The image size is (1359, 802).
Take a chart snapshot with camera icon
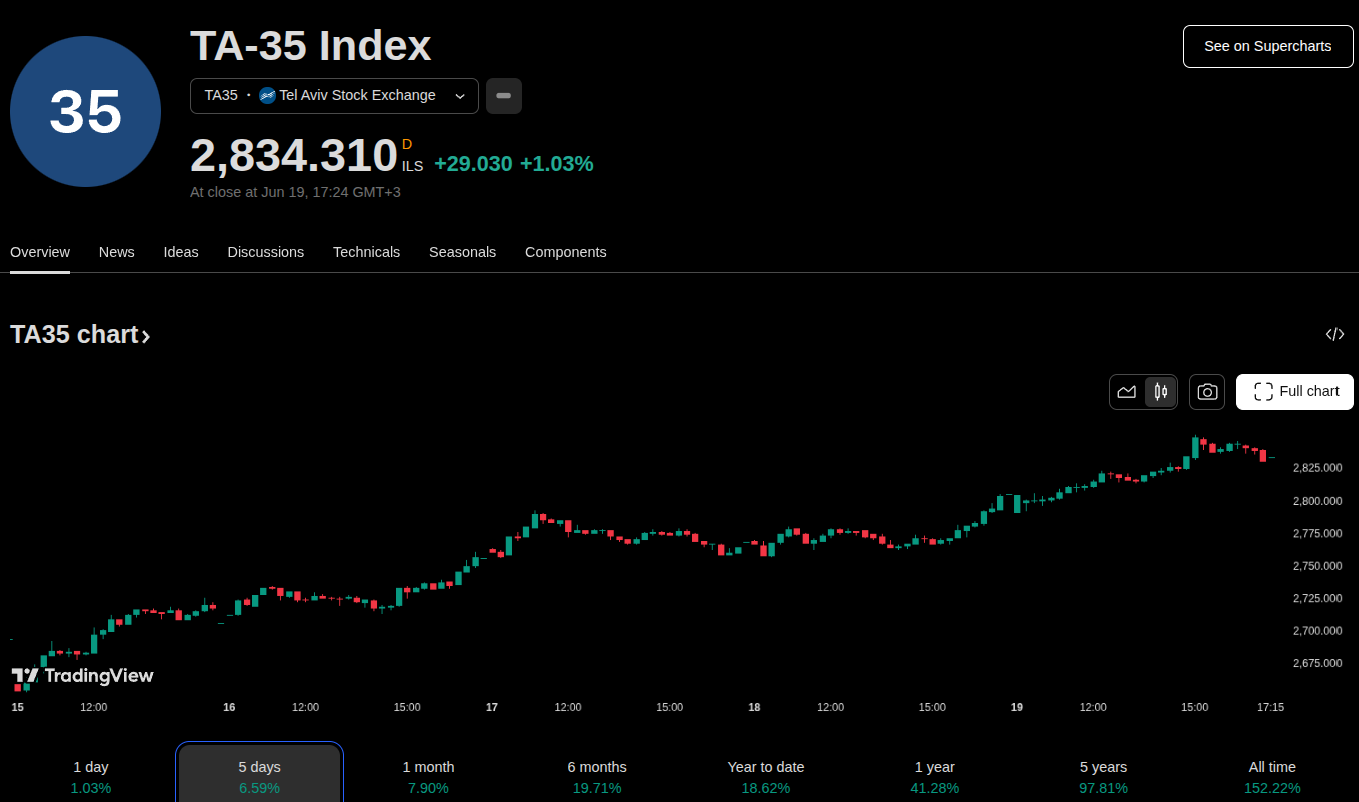click(1207, 392)
